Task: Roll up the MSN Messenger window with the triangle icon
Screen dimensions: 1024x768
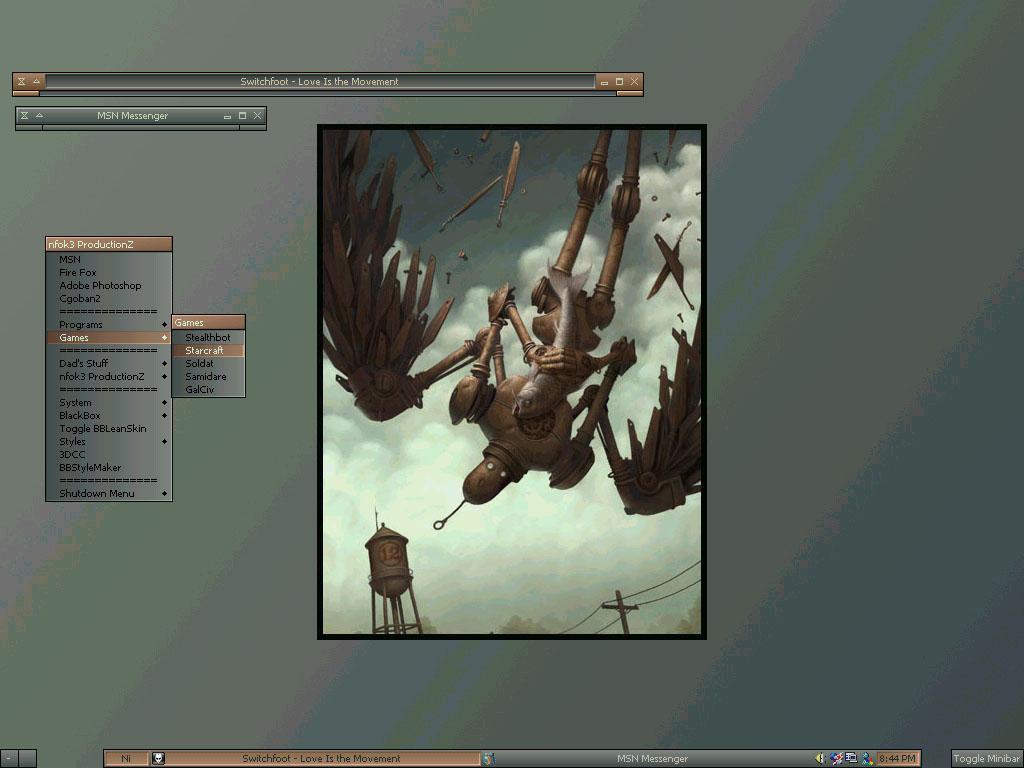Action: coord(39,116)
